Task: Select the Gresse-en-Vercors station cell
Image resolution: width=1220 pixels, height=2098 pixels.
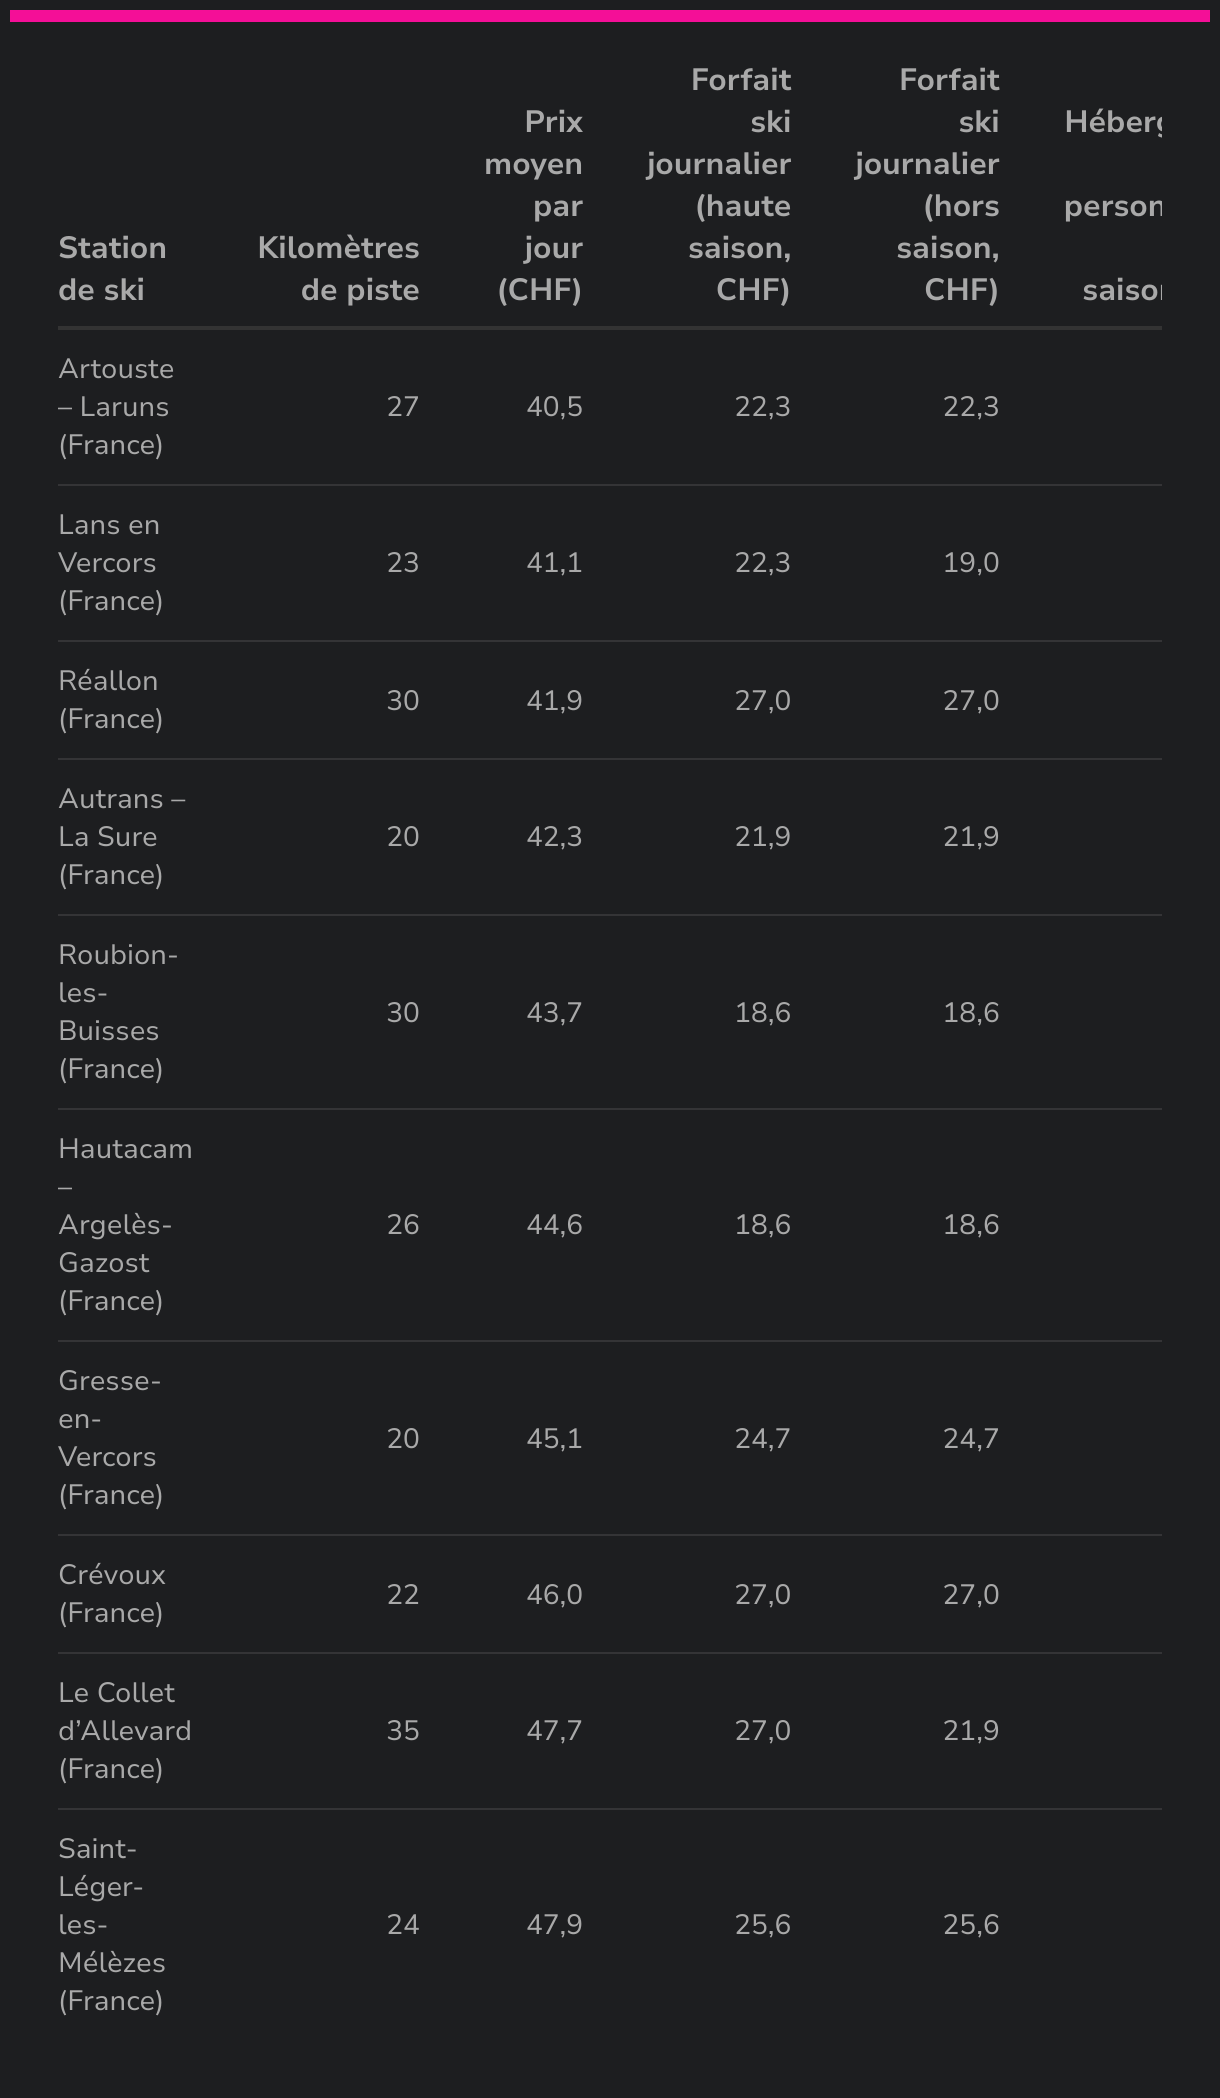Action: (110, 1437)
